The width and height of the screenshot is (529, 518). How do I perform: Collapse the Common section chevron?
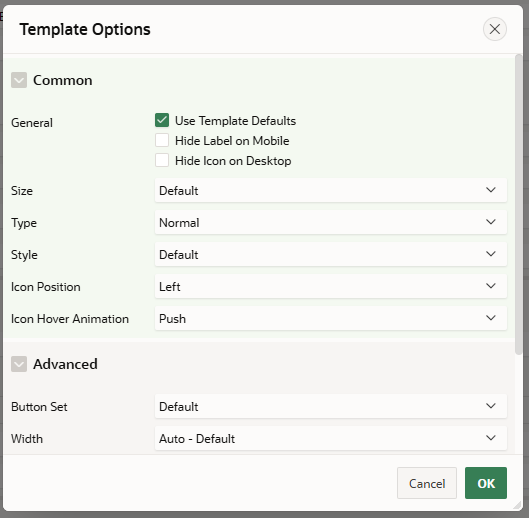pos(19,80)
